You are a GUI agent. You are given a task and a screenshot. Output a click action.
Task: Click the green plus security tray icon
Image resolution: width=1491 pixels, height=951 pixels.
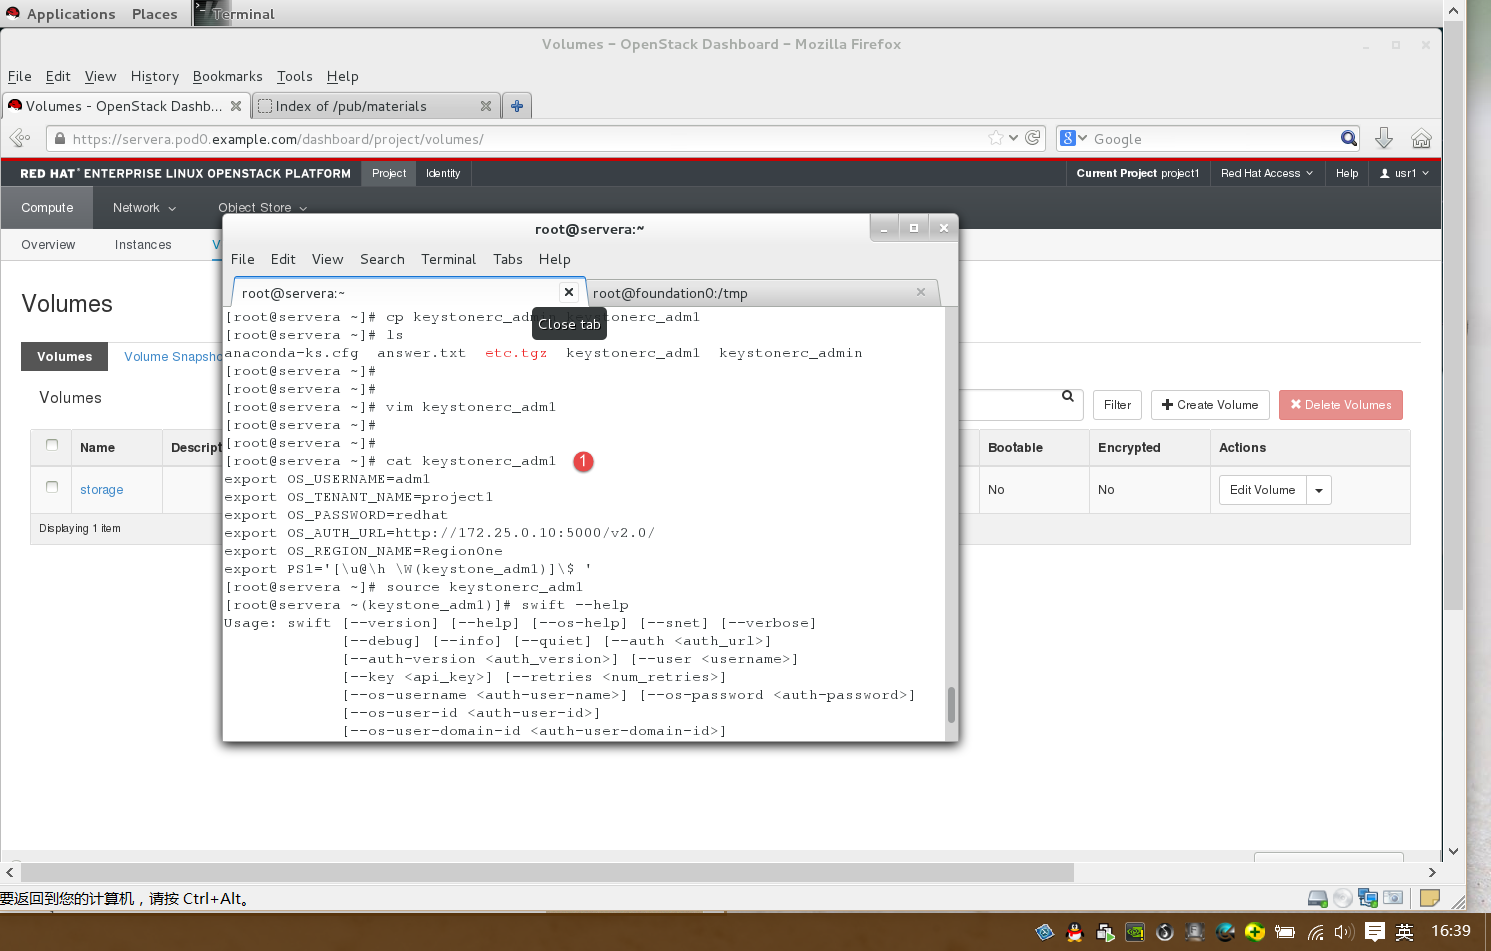pos(1255,932)
